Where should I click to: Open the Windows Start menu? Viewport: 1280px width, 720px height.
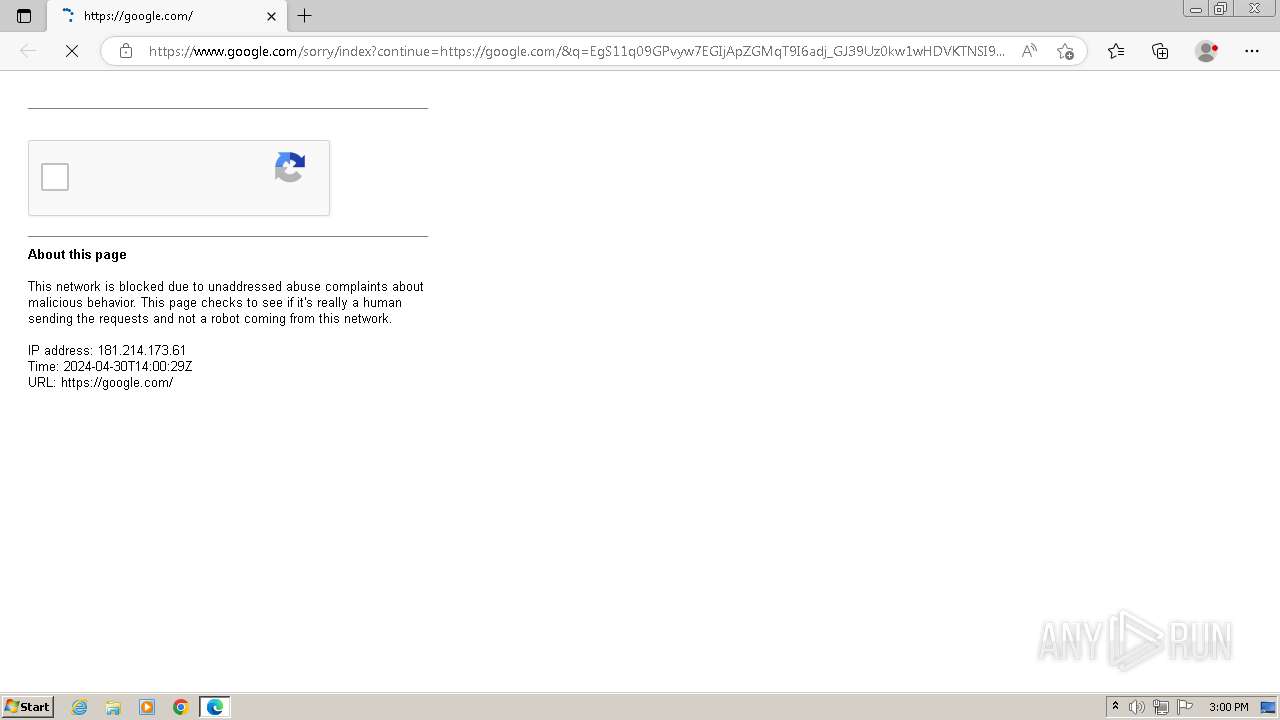27,707
